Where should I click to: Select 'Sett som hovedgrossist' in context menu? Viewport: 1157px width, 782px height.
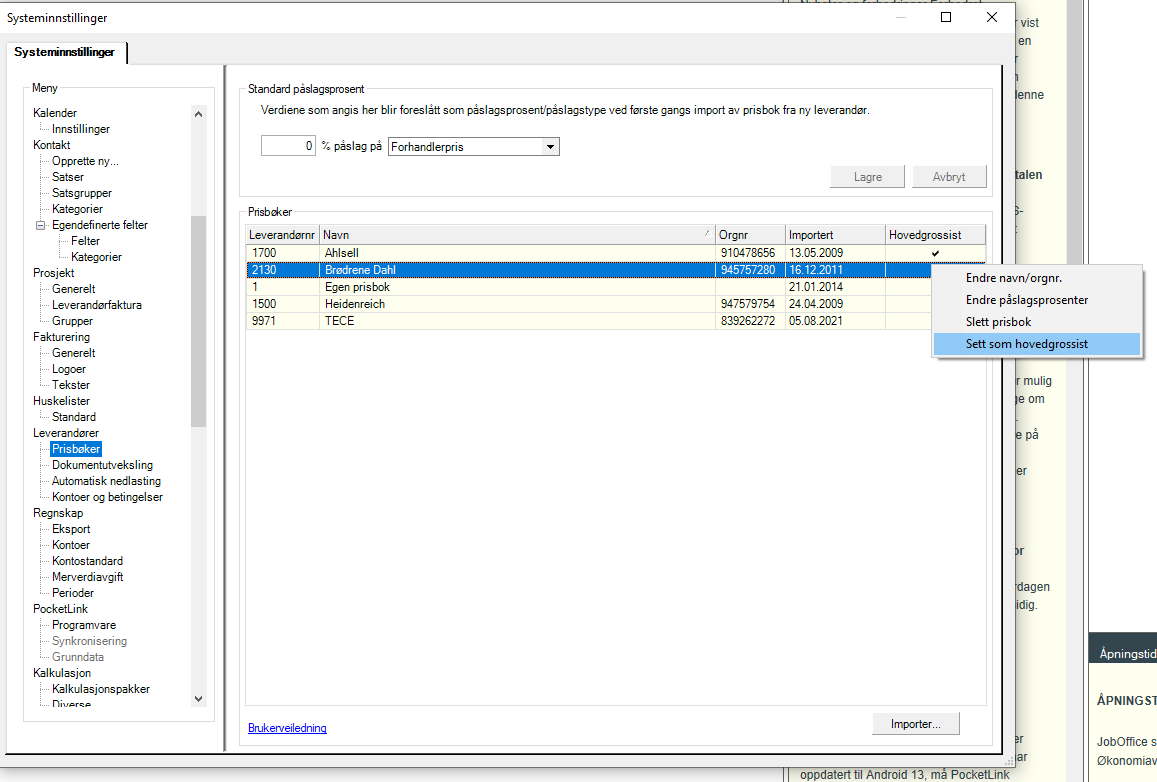(x=1026, y=344)
